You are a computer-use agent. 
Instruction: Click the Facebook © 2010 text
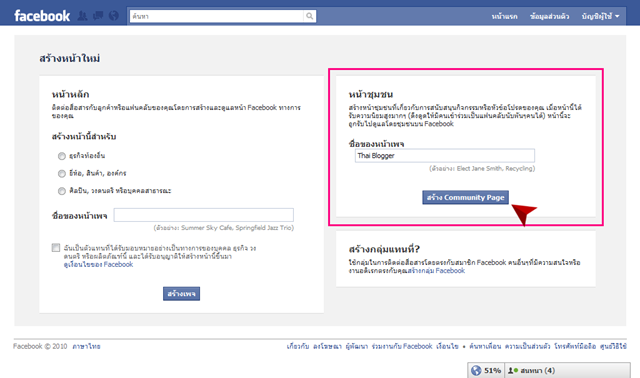coord(40,346)
